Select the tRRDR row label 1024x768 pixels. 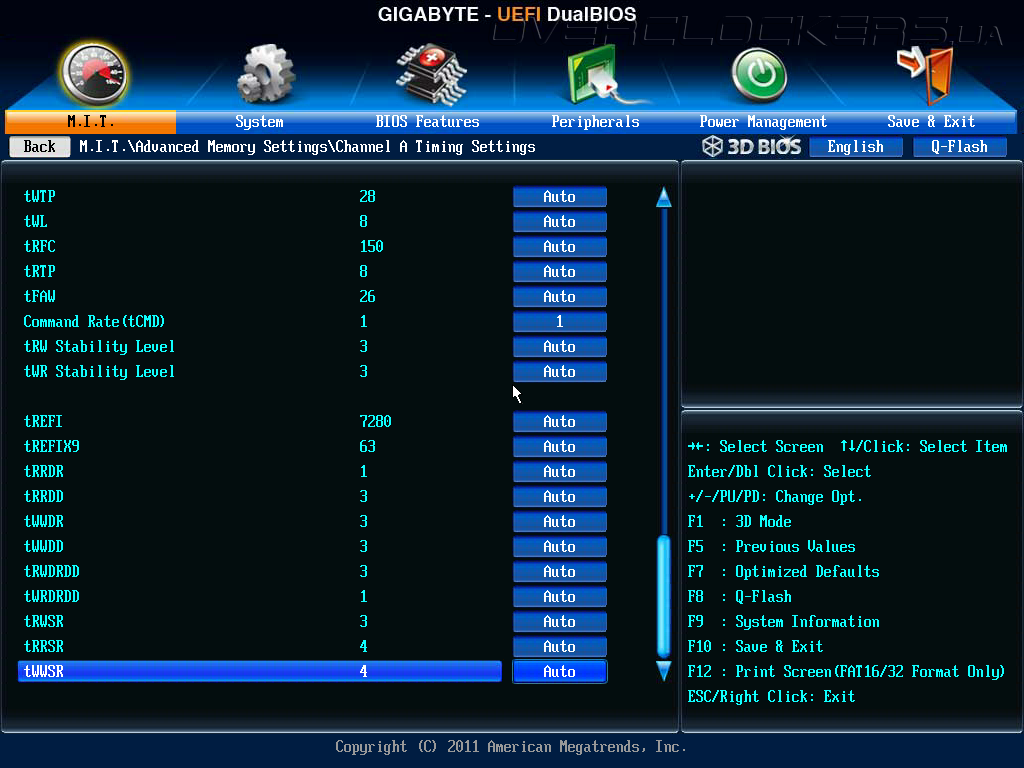click(x=44, y=471)
